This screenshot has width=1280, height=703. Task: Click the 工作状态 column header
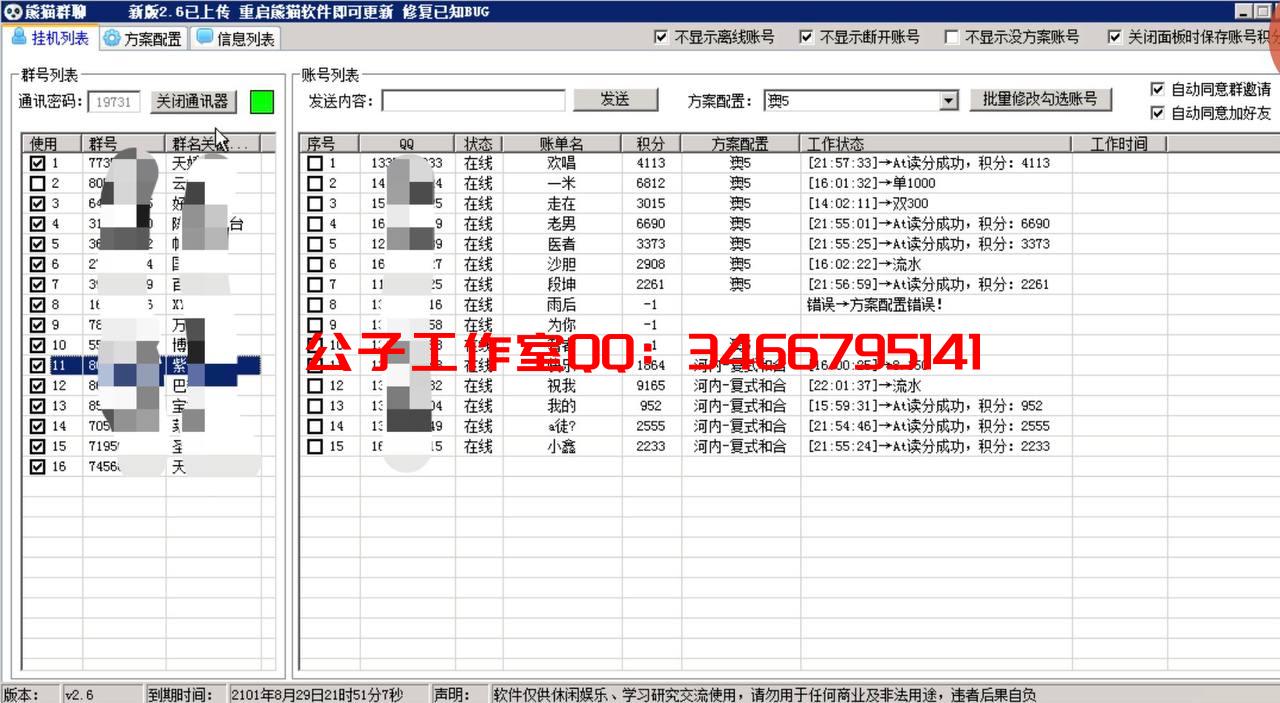click(935, 144)
